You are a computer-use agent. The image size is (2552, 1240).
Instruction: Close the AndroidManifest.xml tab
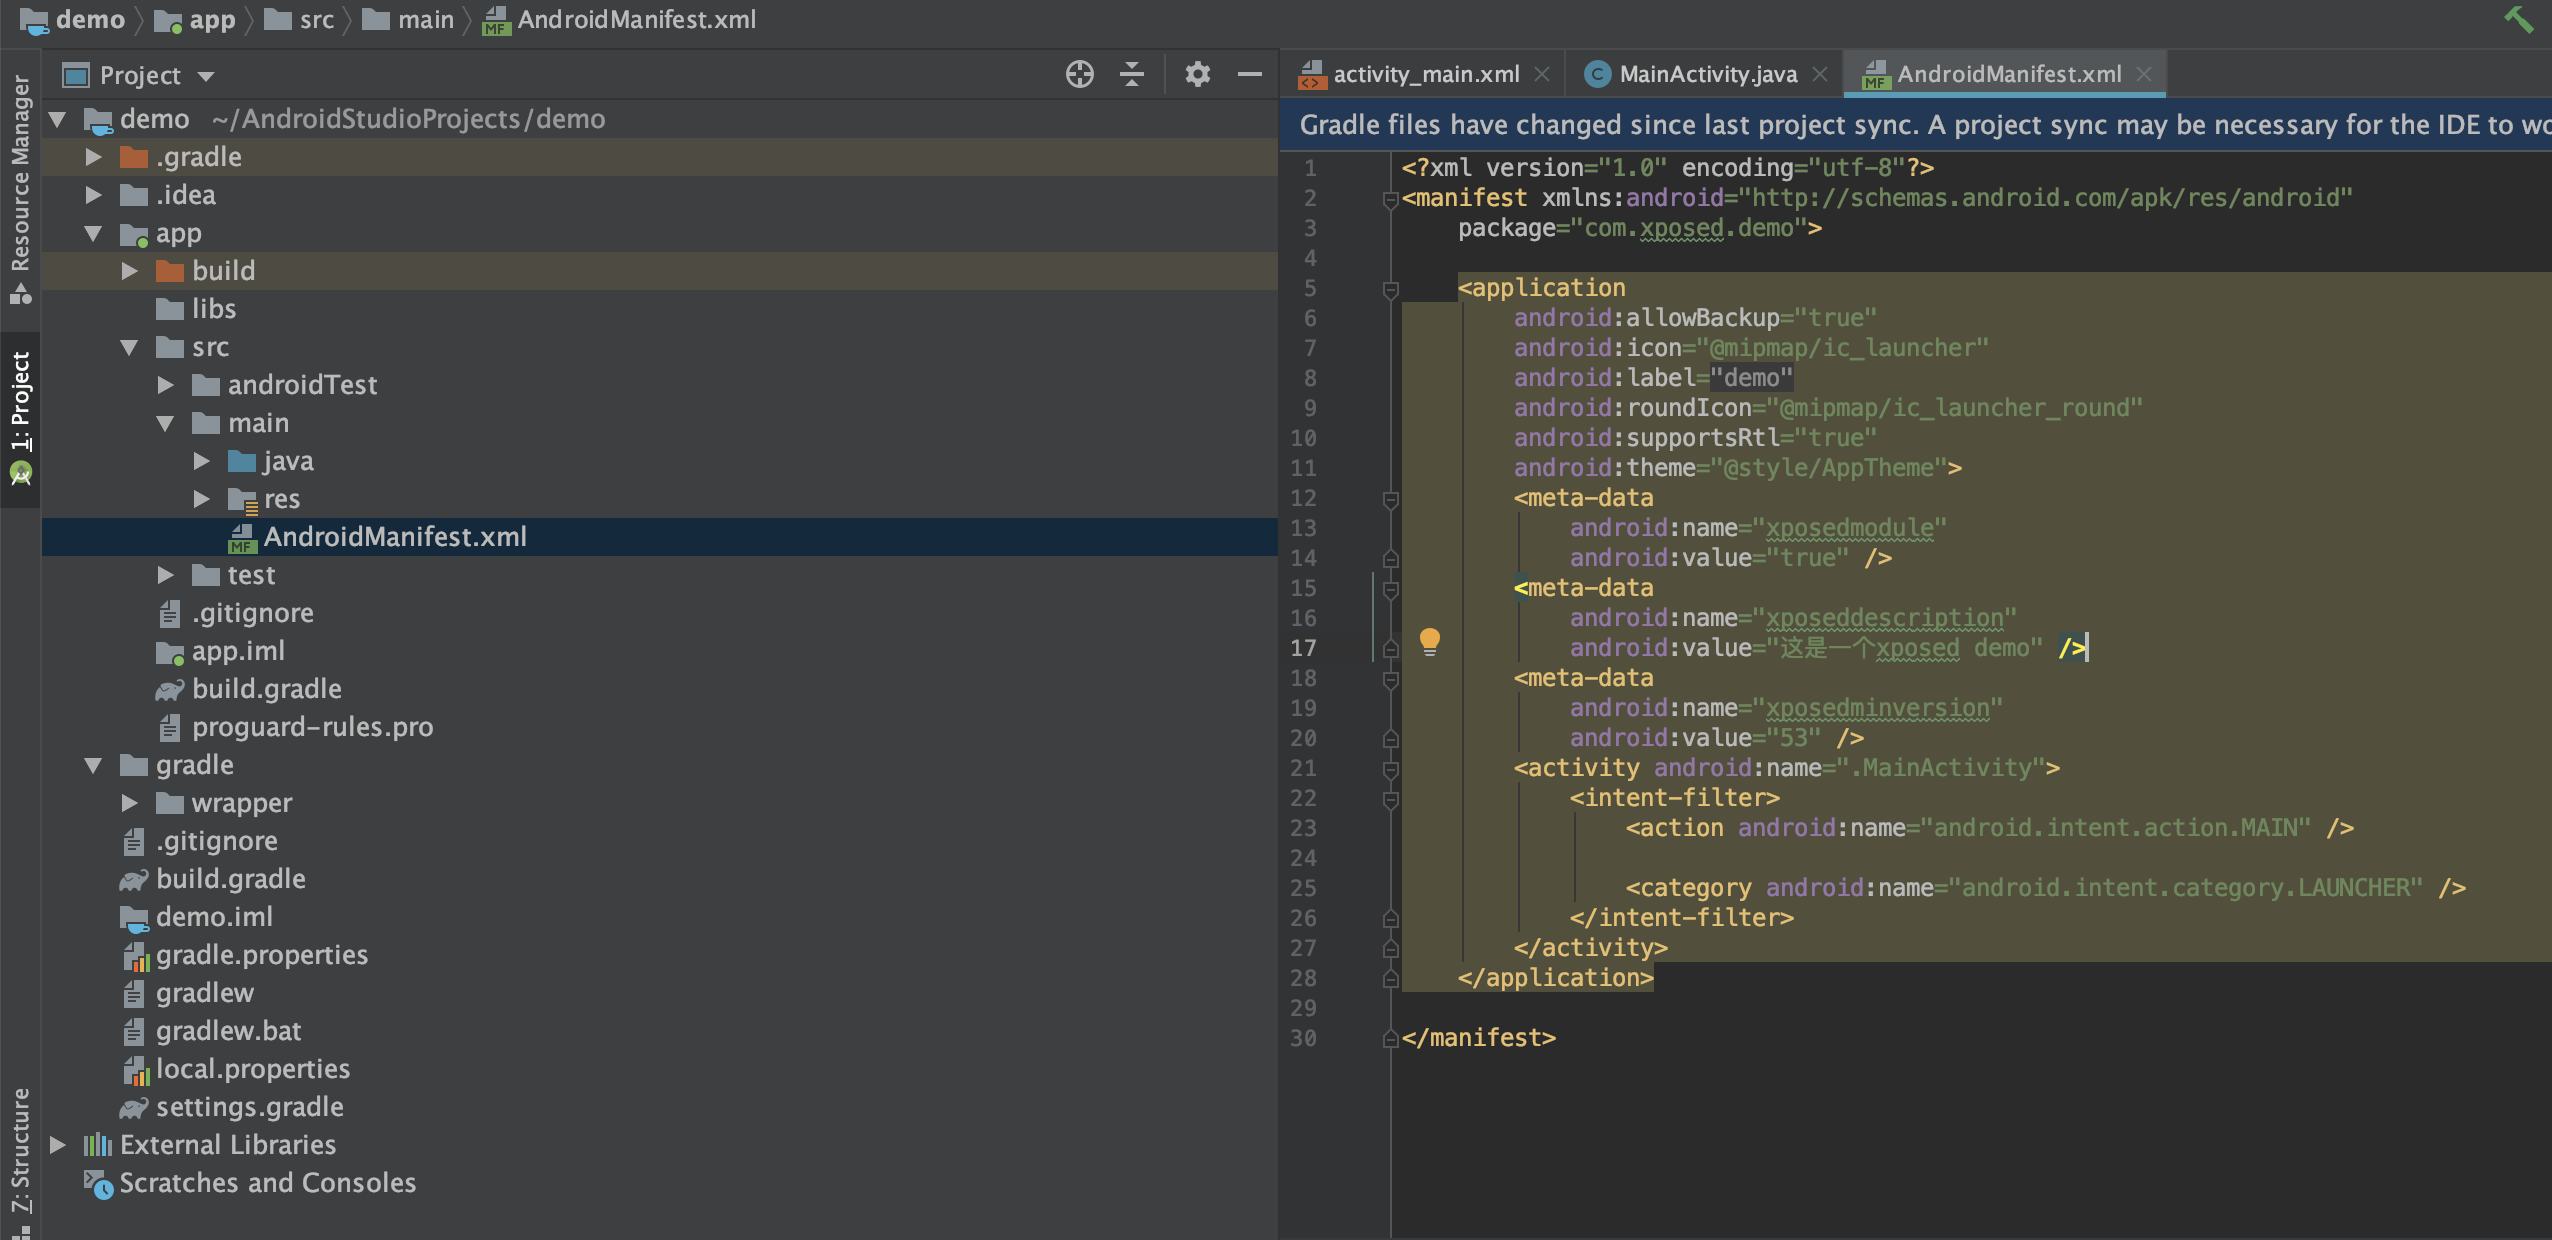pyautogui.click(x=2144, y=74)
